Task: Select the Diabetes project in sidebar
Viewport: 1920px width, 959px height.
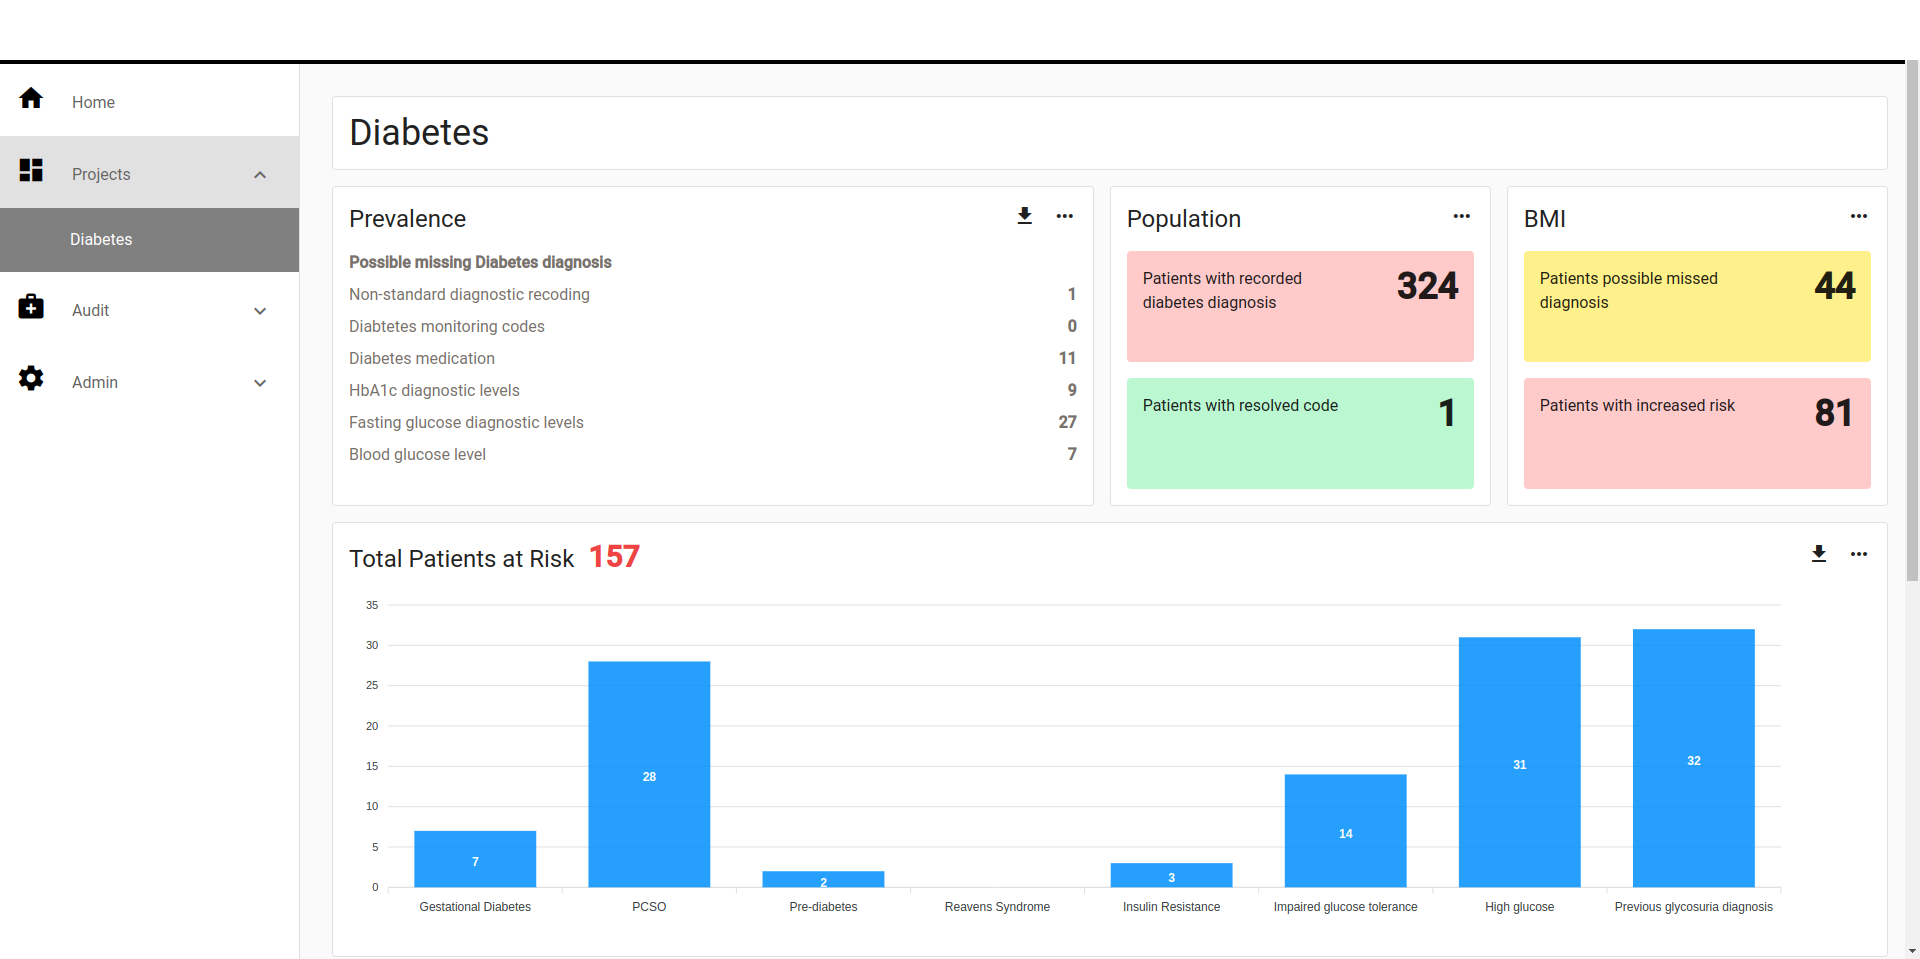Action: 100,239
